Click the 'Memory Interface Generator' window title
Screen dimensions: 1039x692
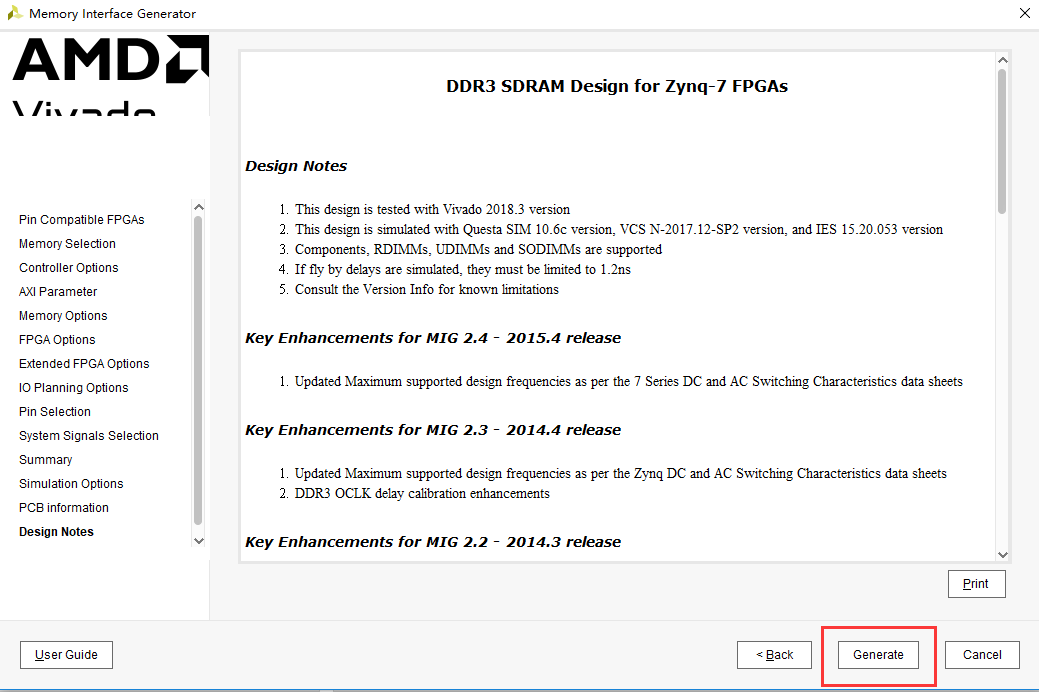click(113, 14)
